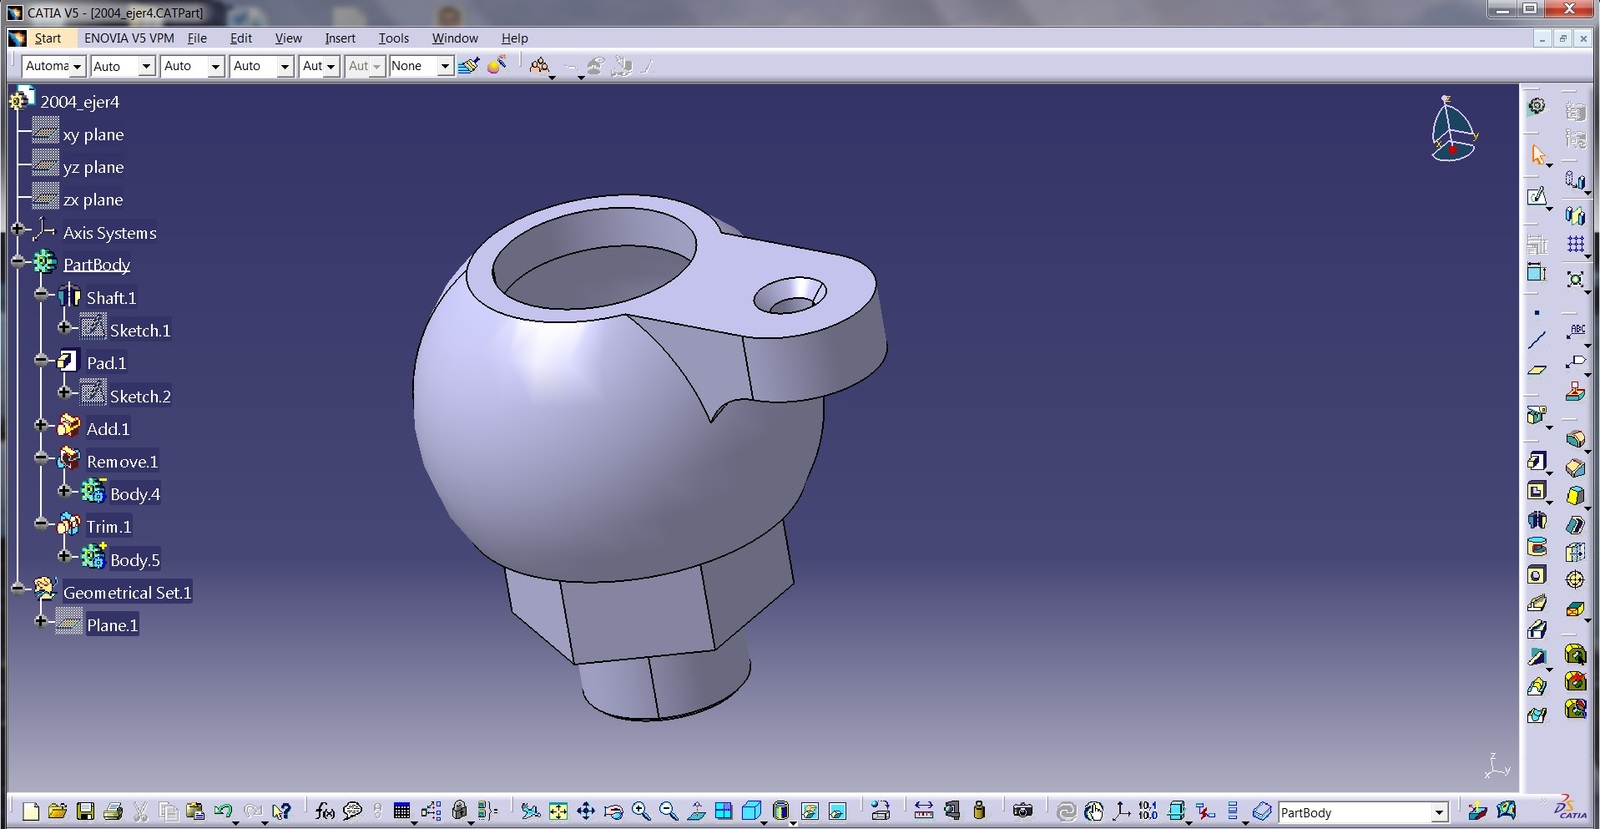Image resolution: width=1600 pixels, height=829 pixels.
Task: Collapse the PartBody tree node
Action: tap(17, 261)
